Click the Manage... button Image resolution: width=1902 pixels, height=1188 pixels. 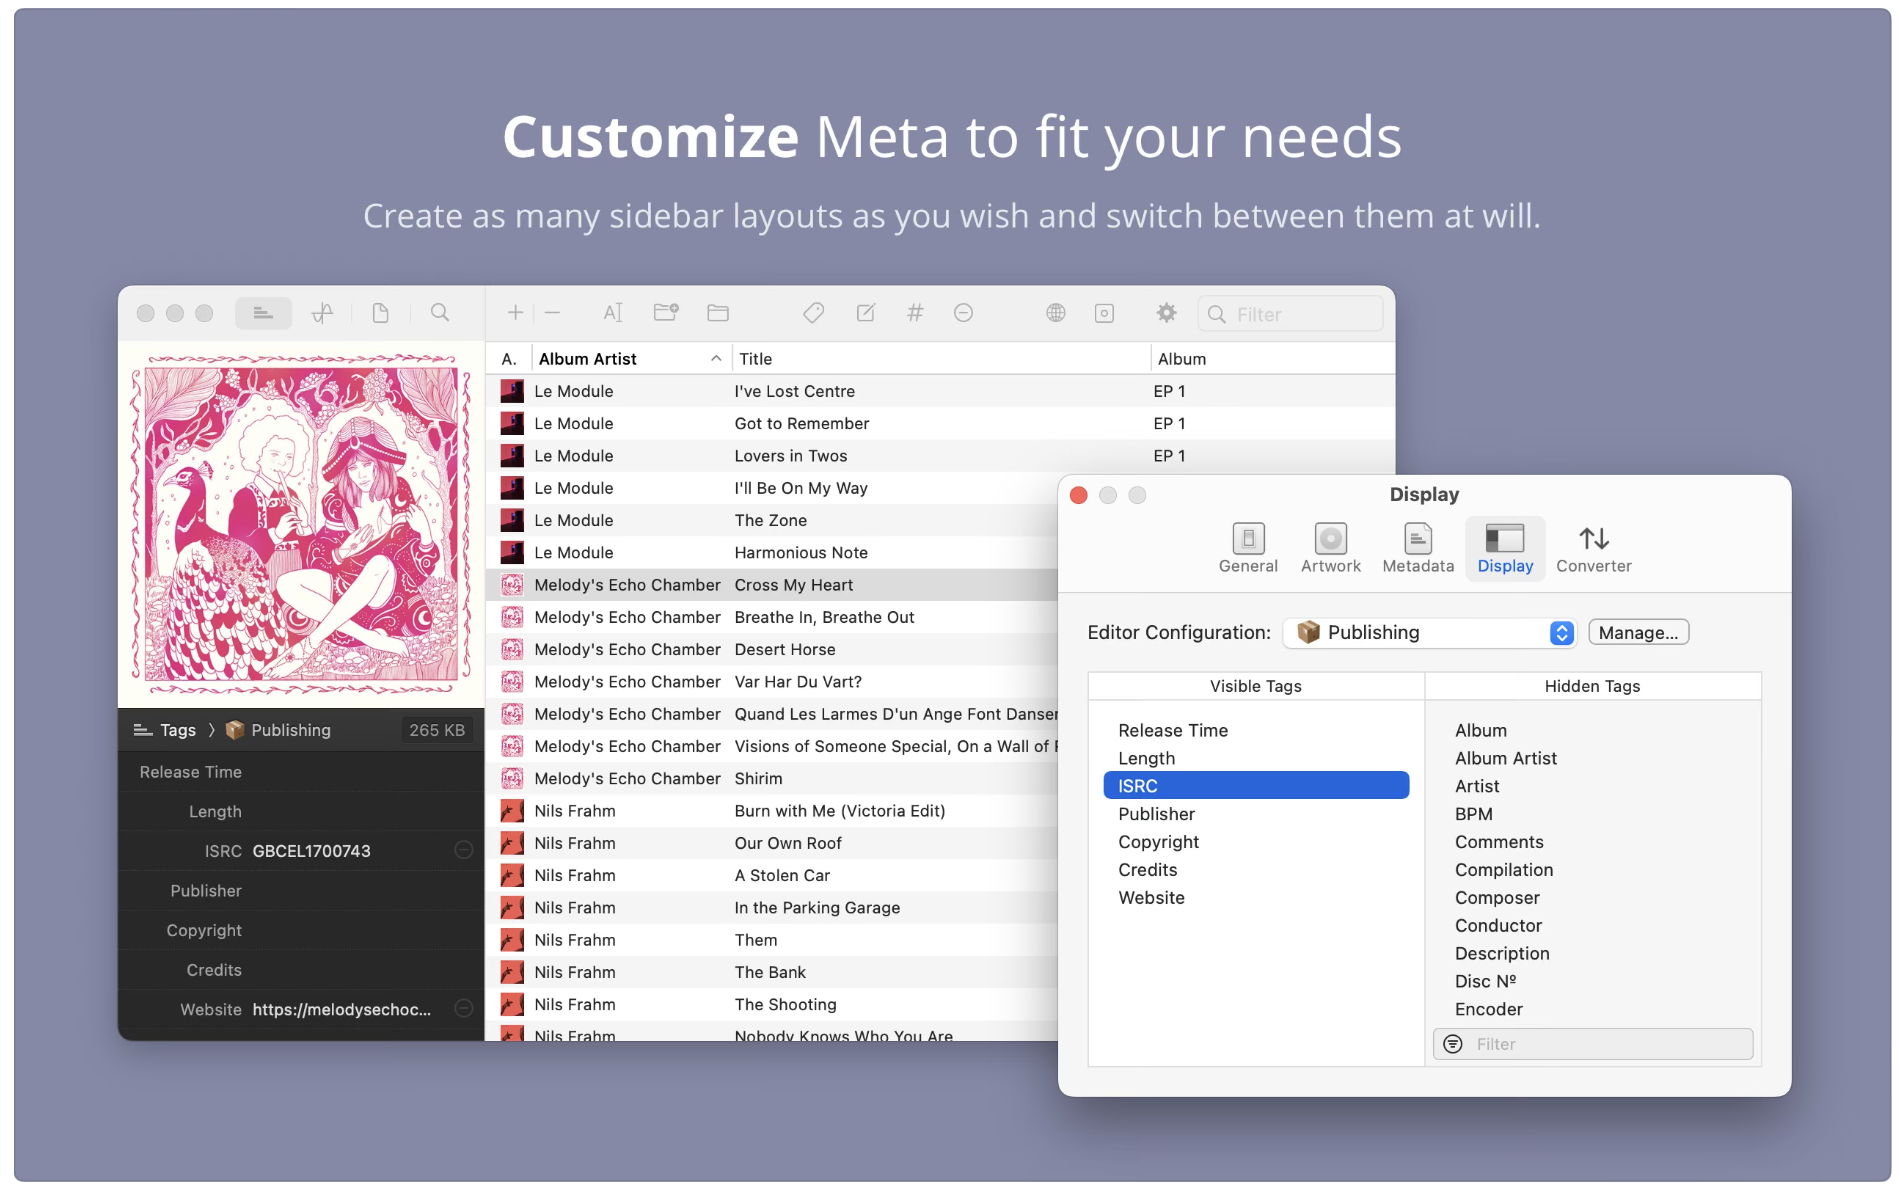pos(1638,632)
